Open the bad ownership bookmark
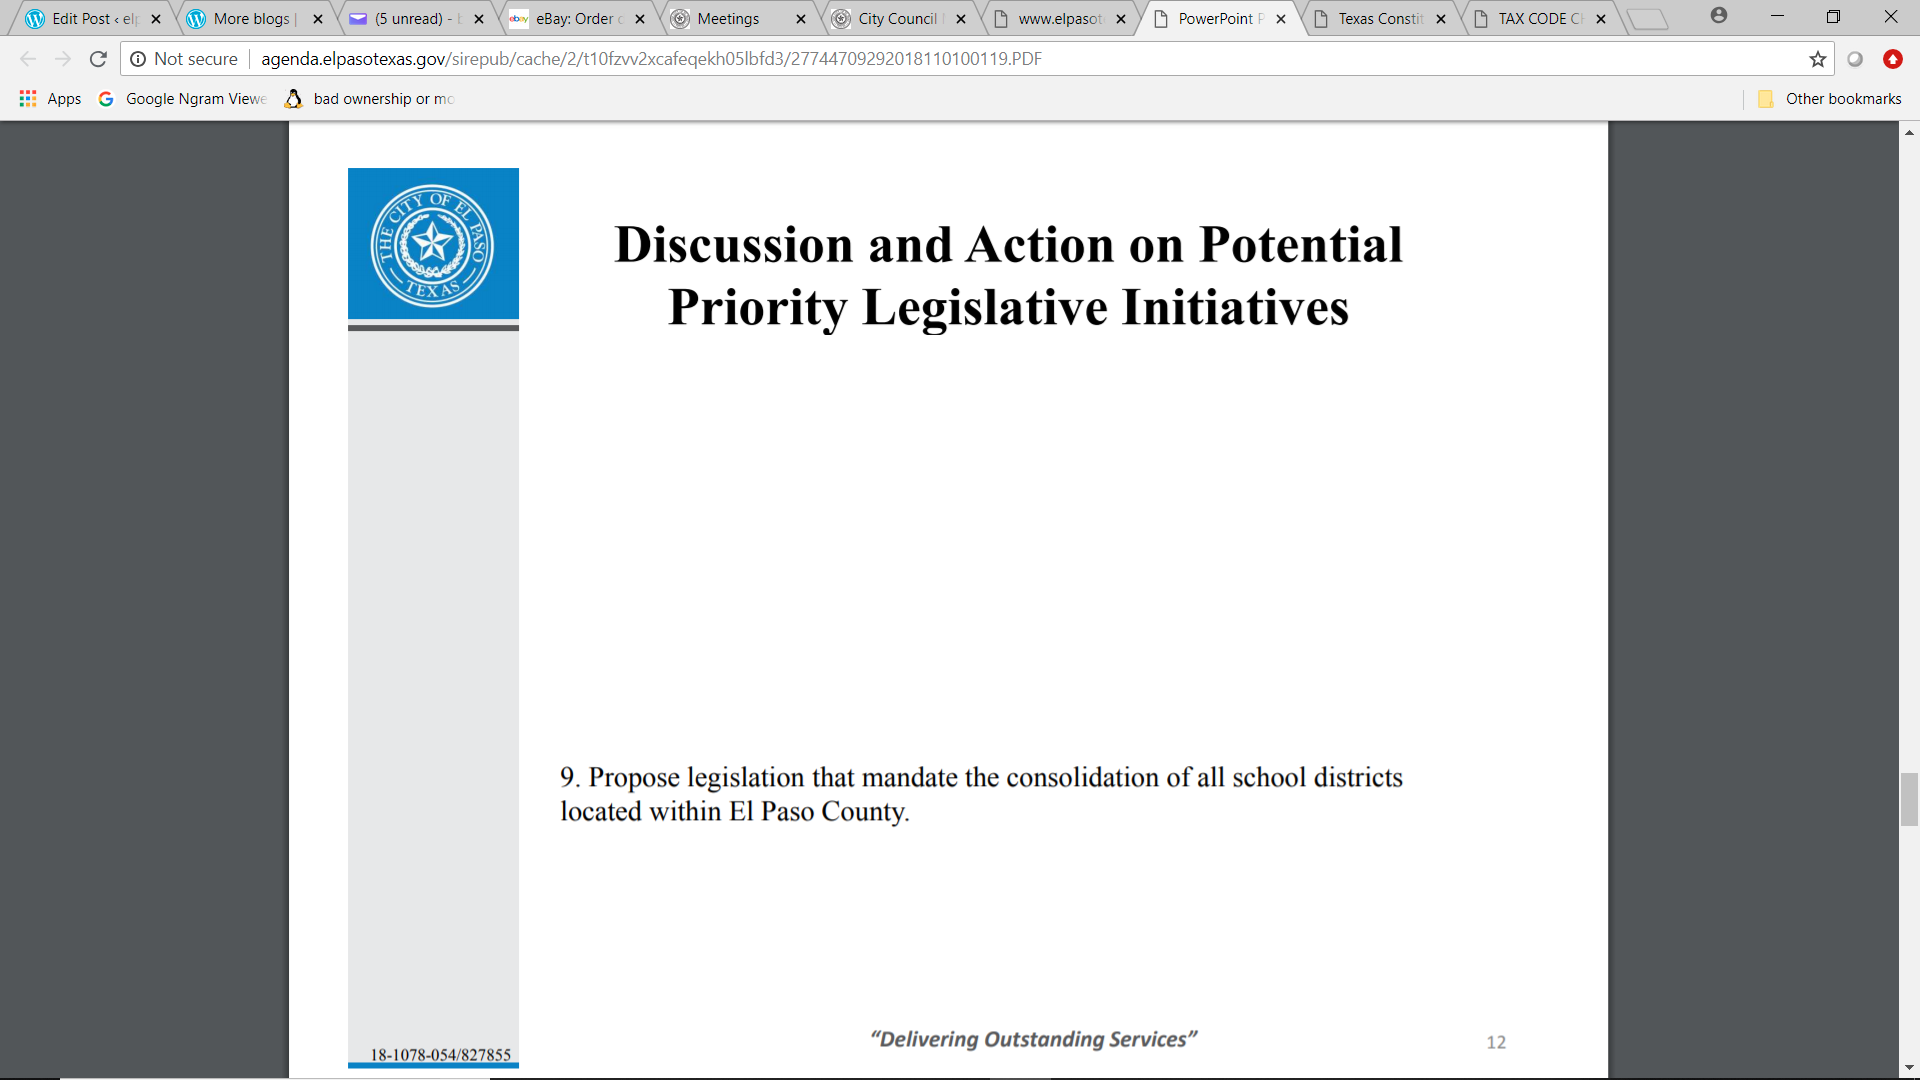Image resolution: width=1920 pixels, height=1080 pixels. coord(370,98)
